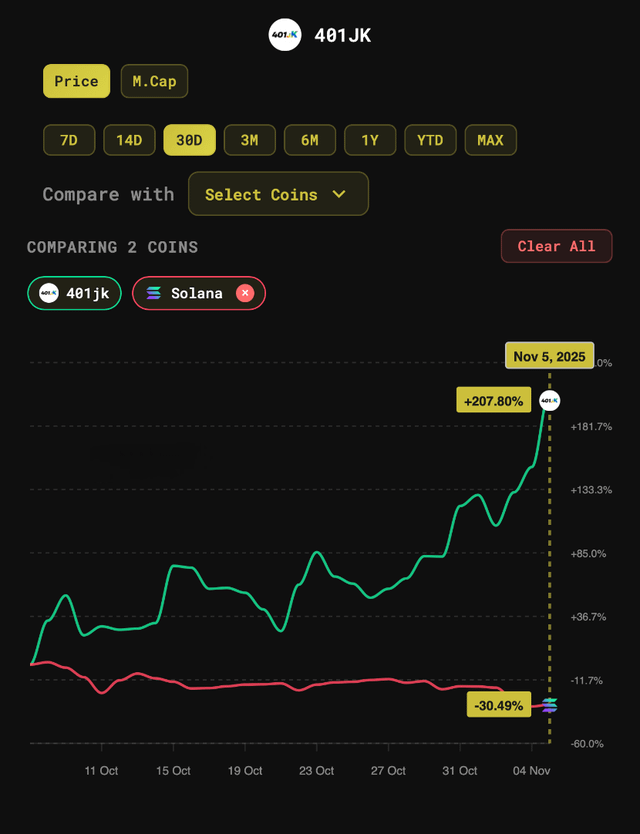Open the Select Coins dropdown
The width and height of the screenshot is (640, 834).
[278, 194]
